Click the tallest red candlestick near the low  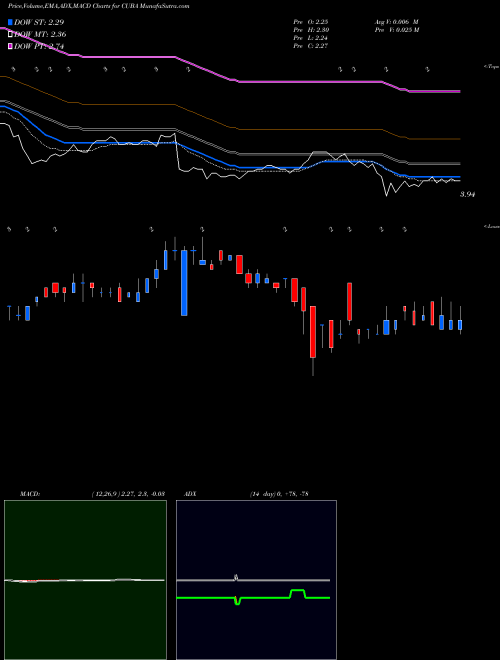pos(313,332)
